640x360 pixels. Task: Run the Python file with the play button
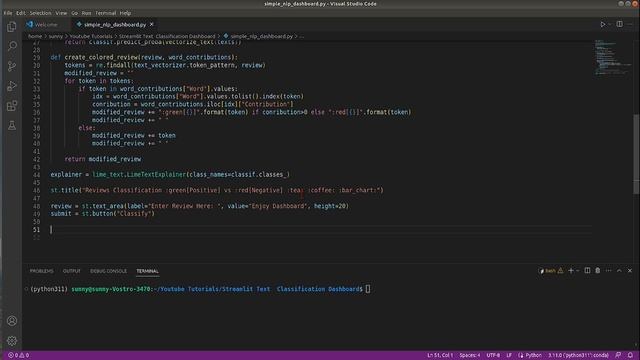pos(602,24)
